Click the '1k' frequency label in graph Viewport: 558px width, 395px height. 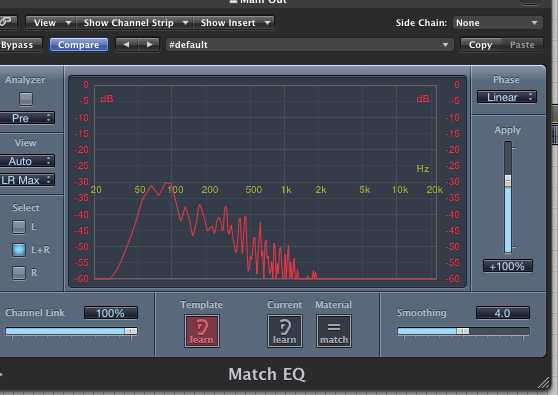[286, 190]
